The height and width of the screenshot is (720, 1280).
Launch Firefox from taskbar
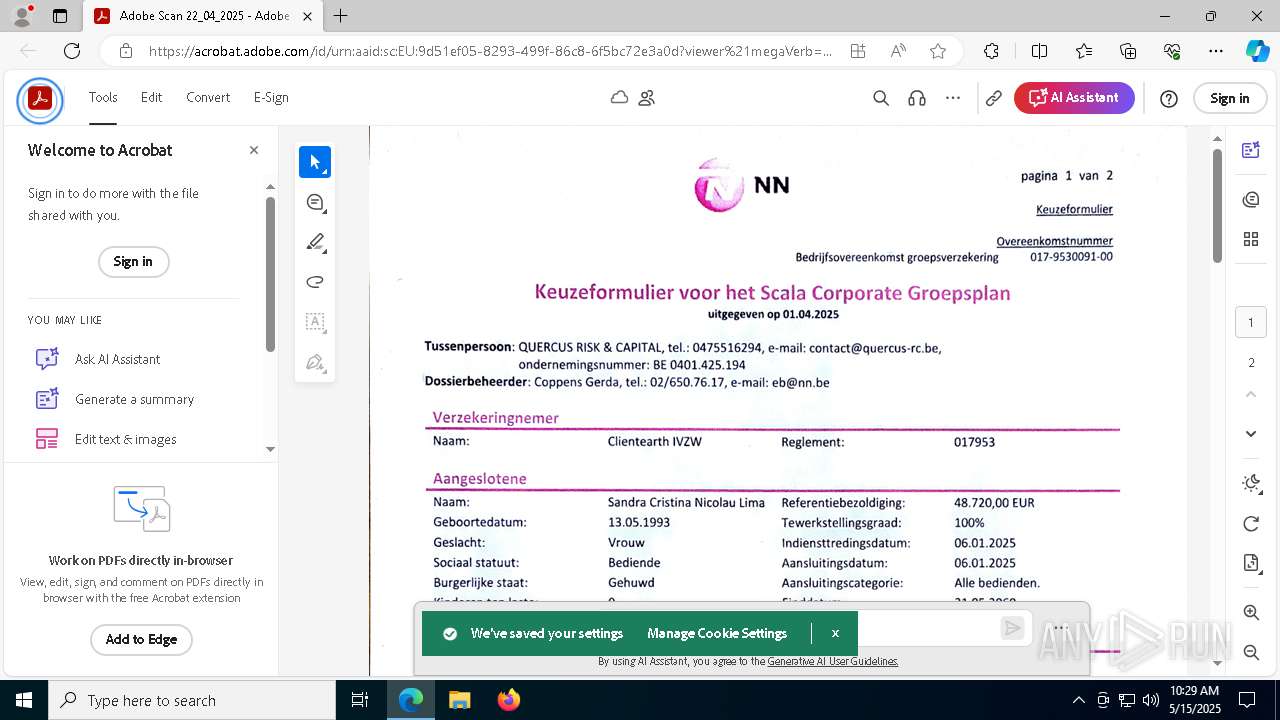click(x=509, y=700)
